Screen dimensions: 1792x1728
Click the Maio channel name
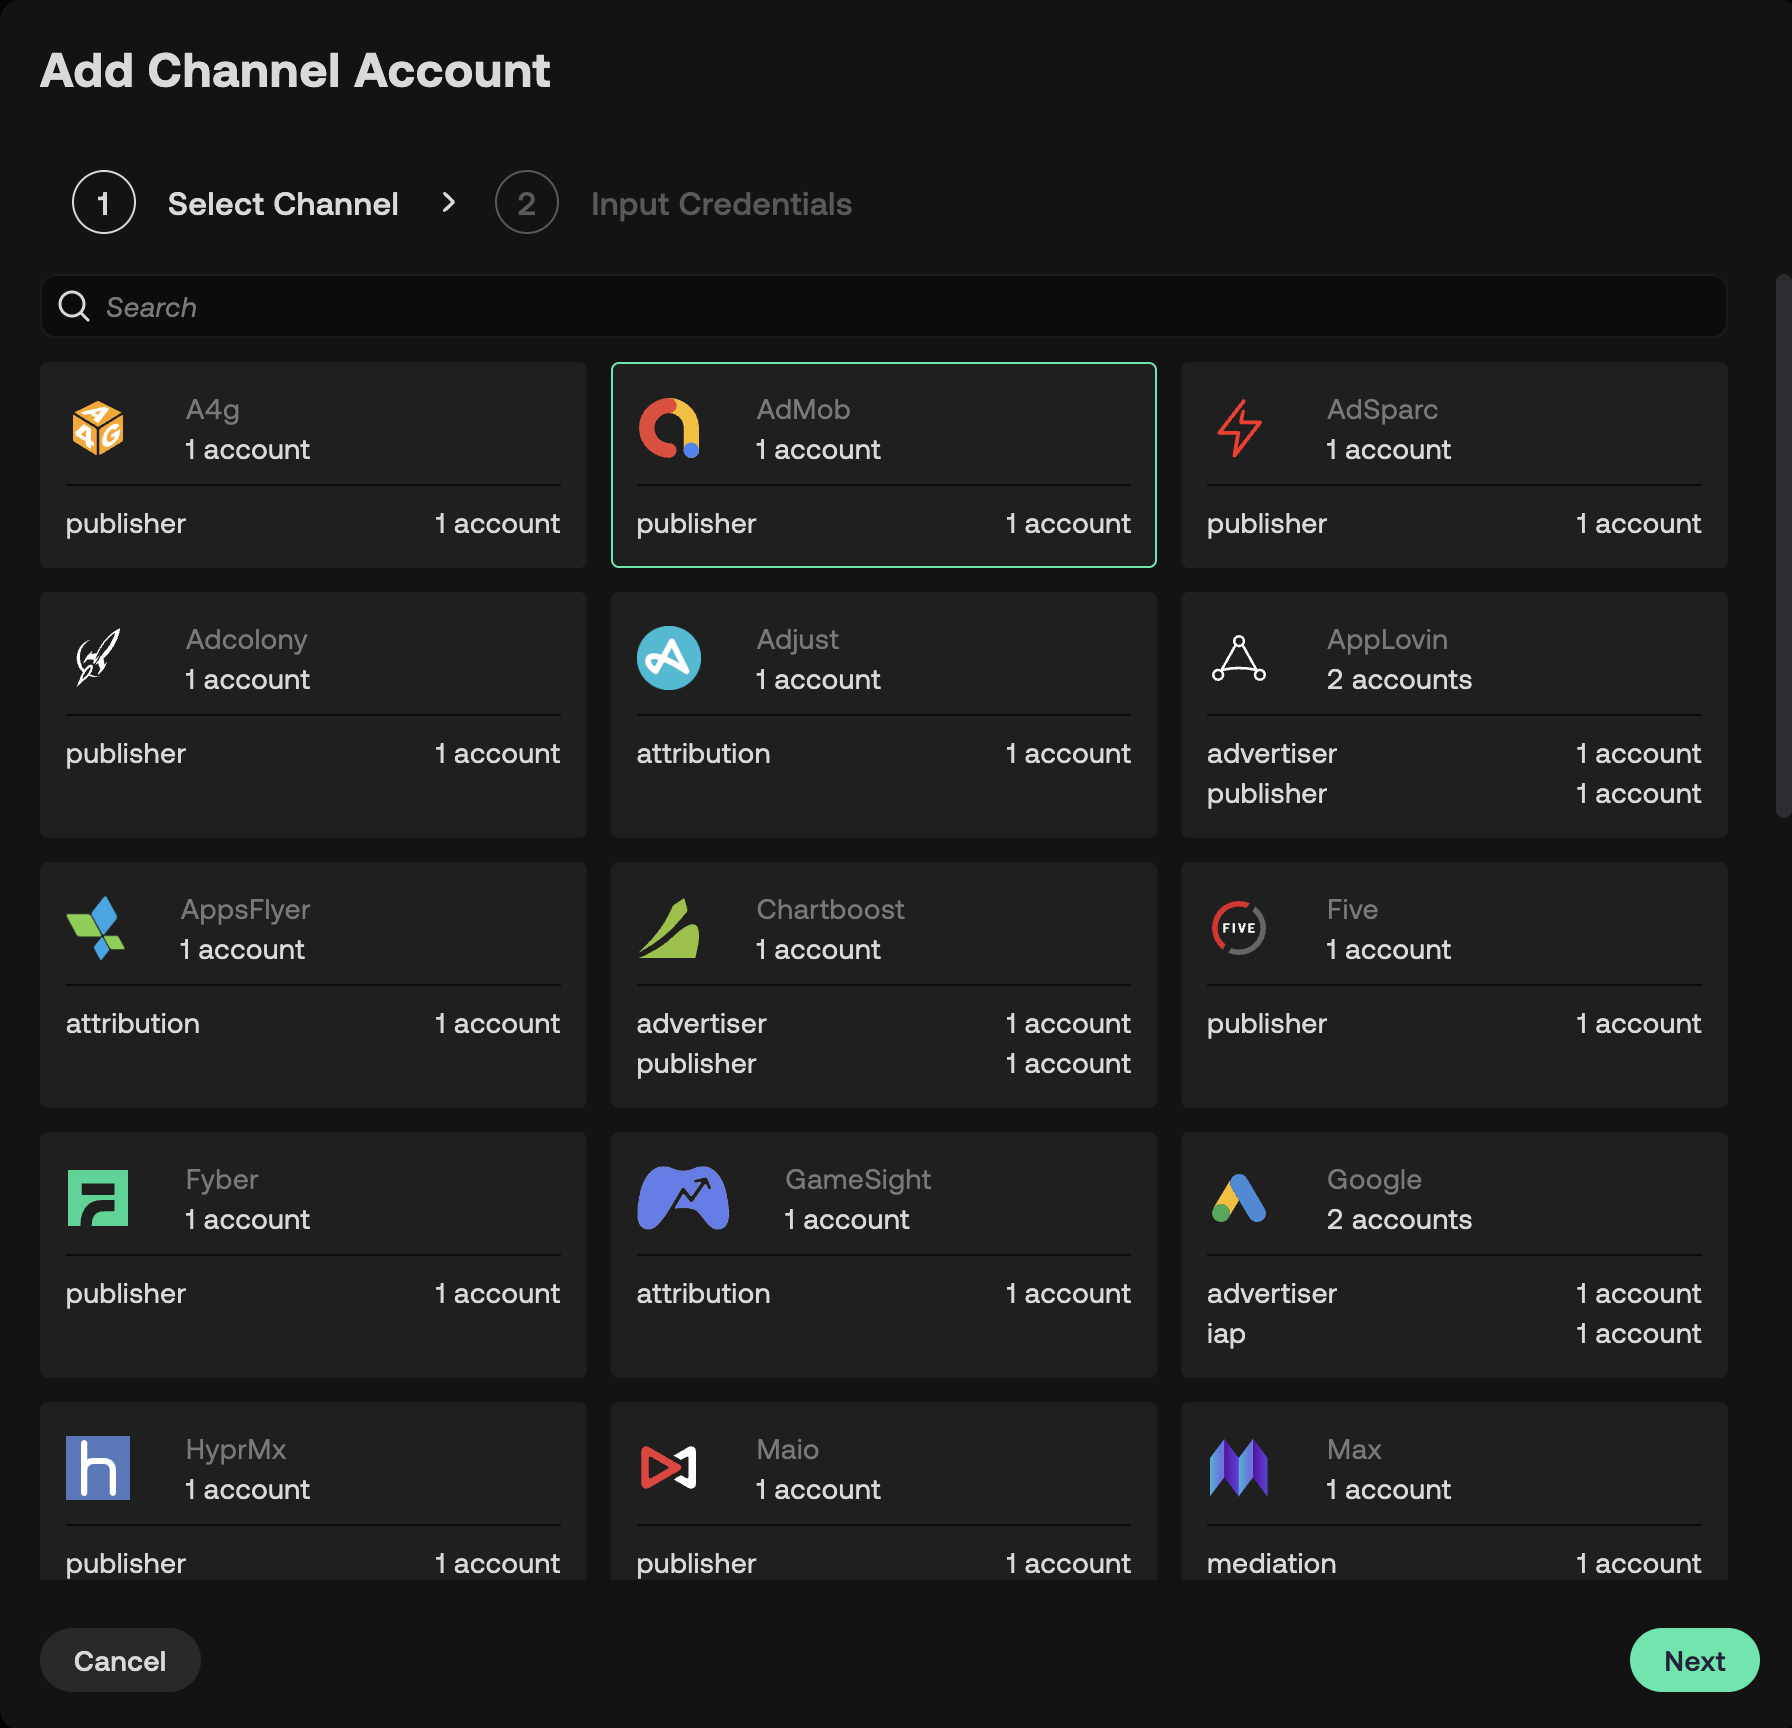[x=788, y=1449]
